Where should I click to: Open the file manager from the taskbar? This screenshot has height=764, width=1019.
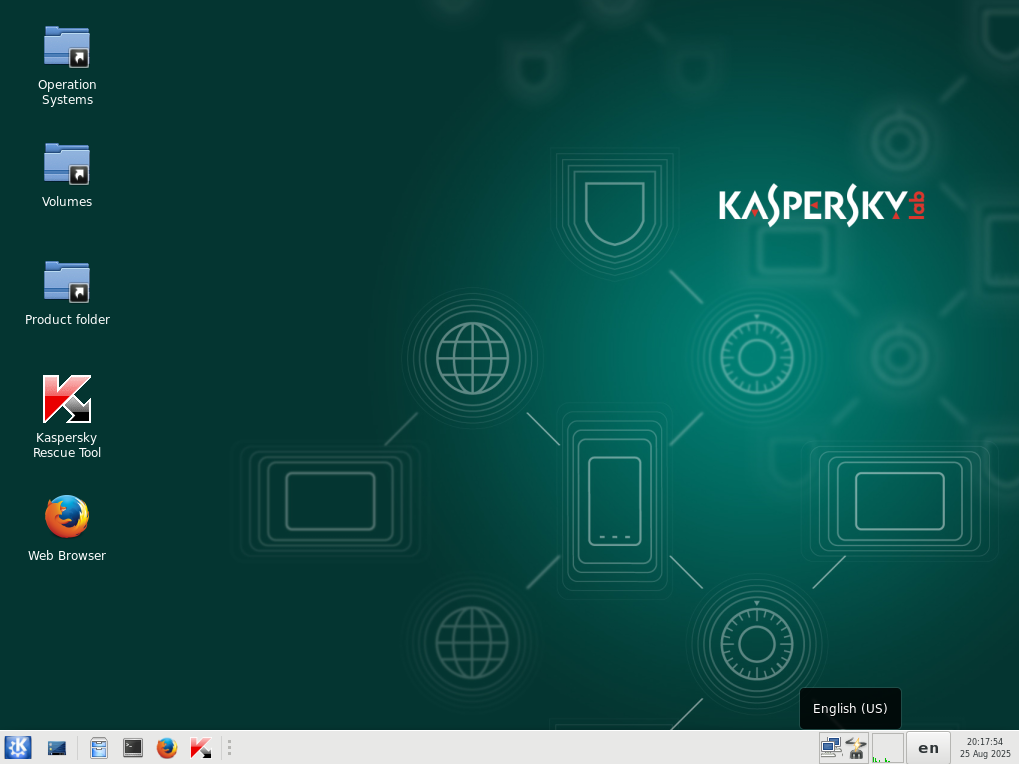[99, 748]
